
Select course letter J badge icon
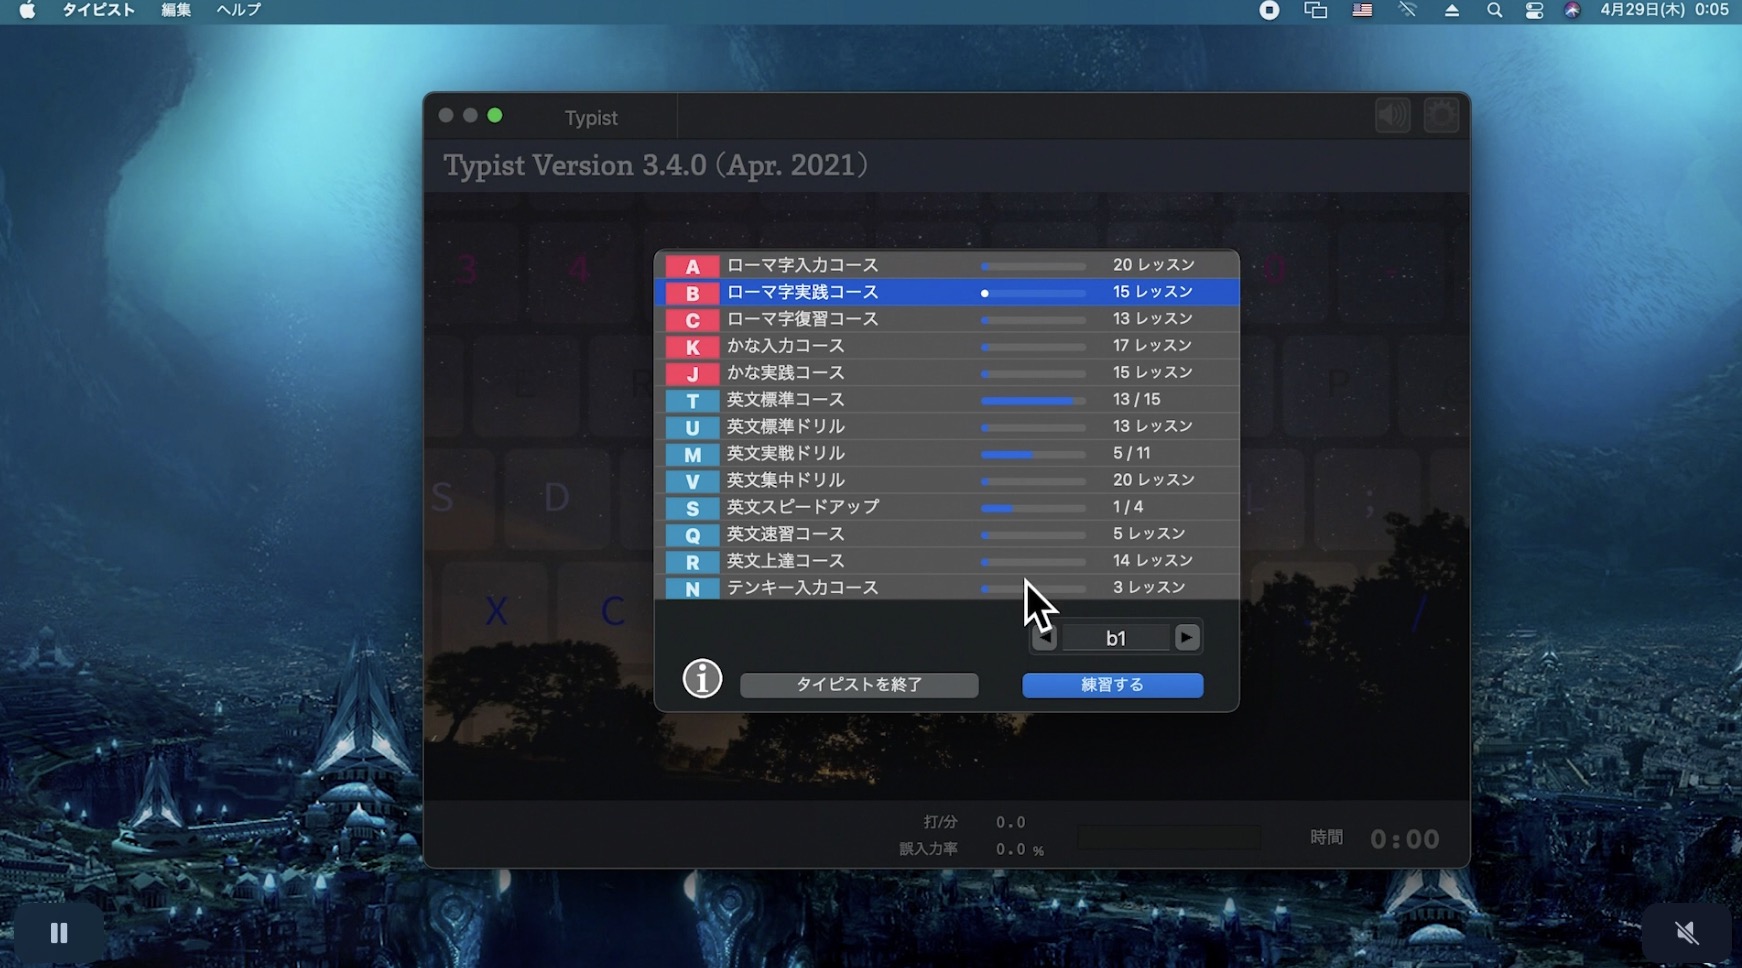pos(692,374)
